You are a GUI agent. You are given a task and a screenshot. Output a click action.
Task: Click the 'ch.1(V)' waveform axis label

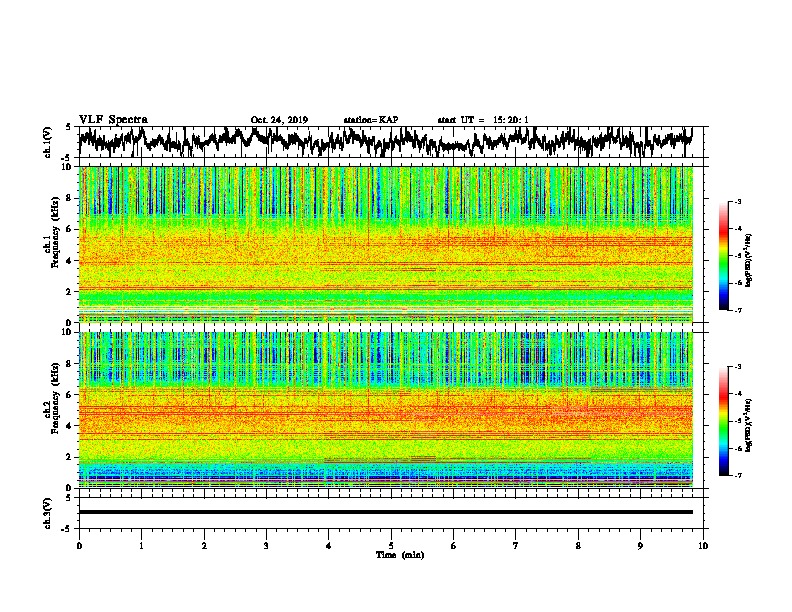[48, 142]
